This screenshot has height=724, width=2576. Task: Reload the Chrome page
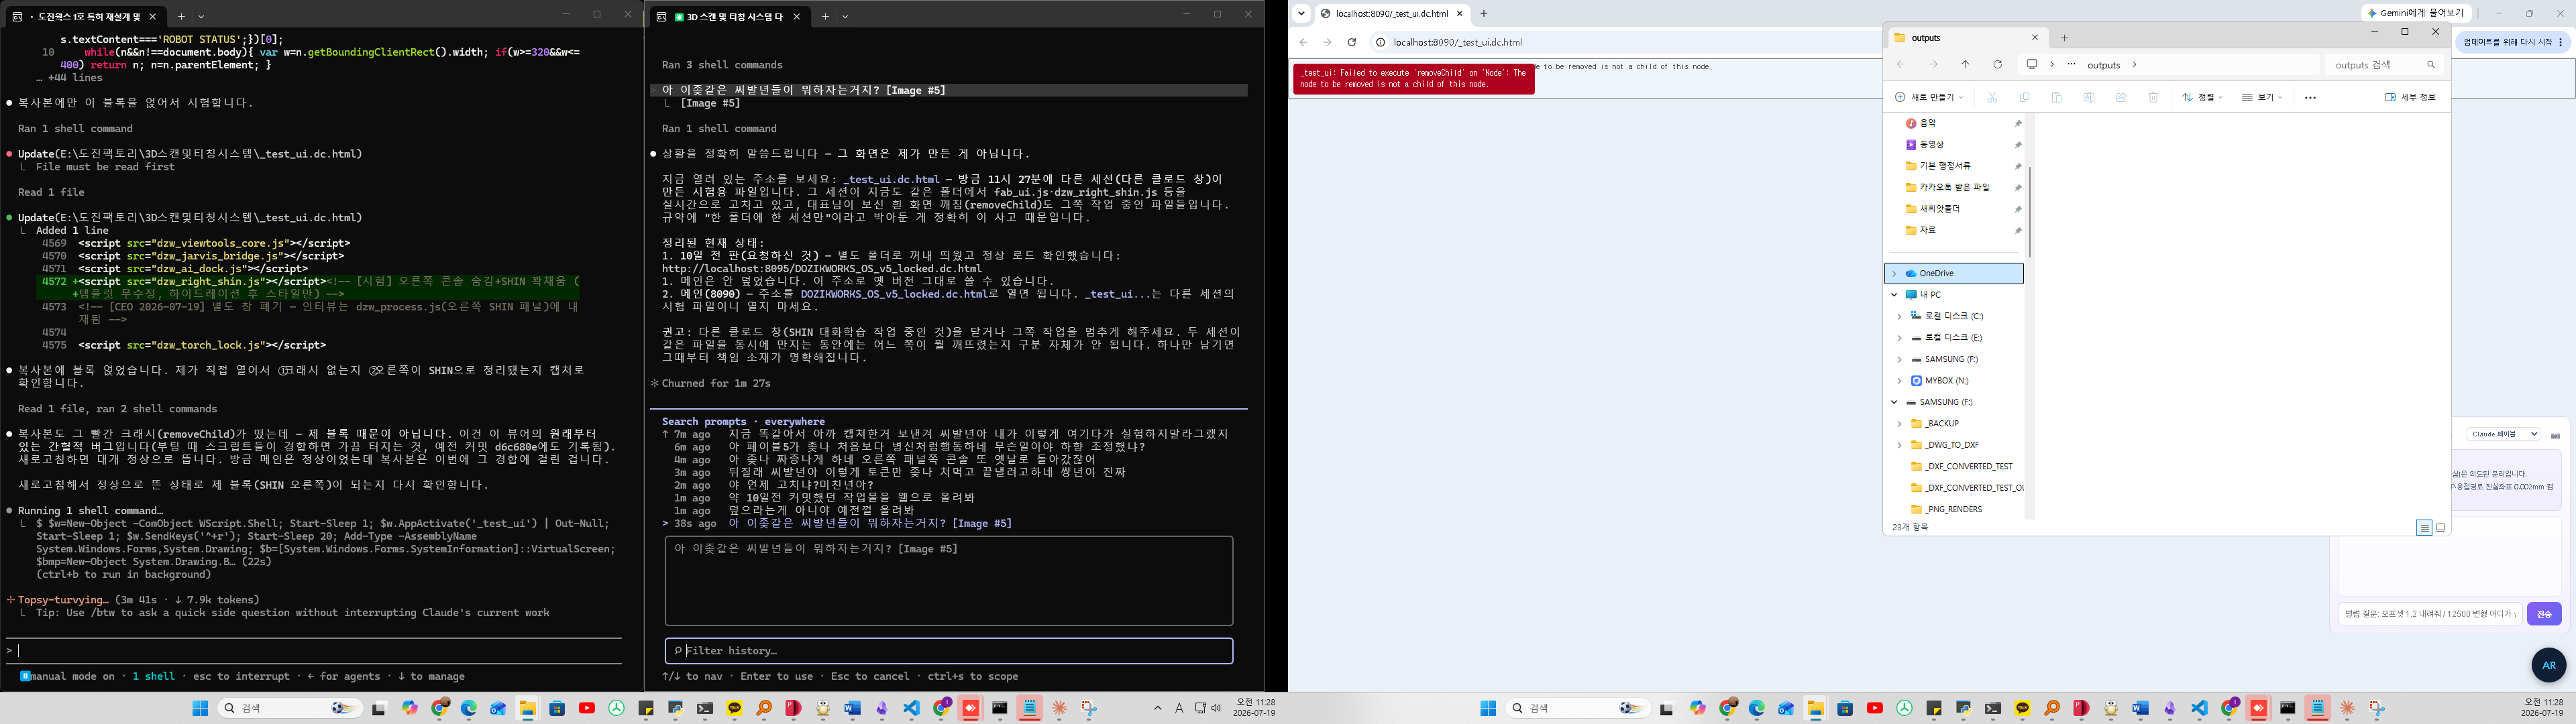click(1351, 42)
